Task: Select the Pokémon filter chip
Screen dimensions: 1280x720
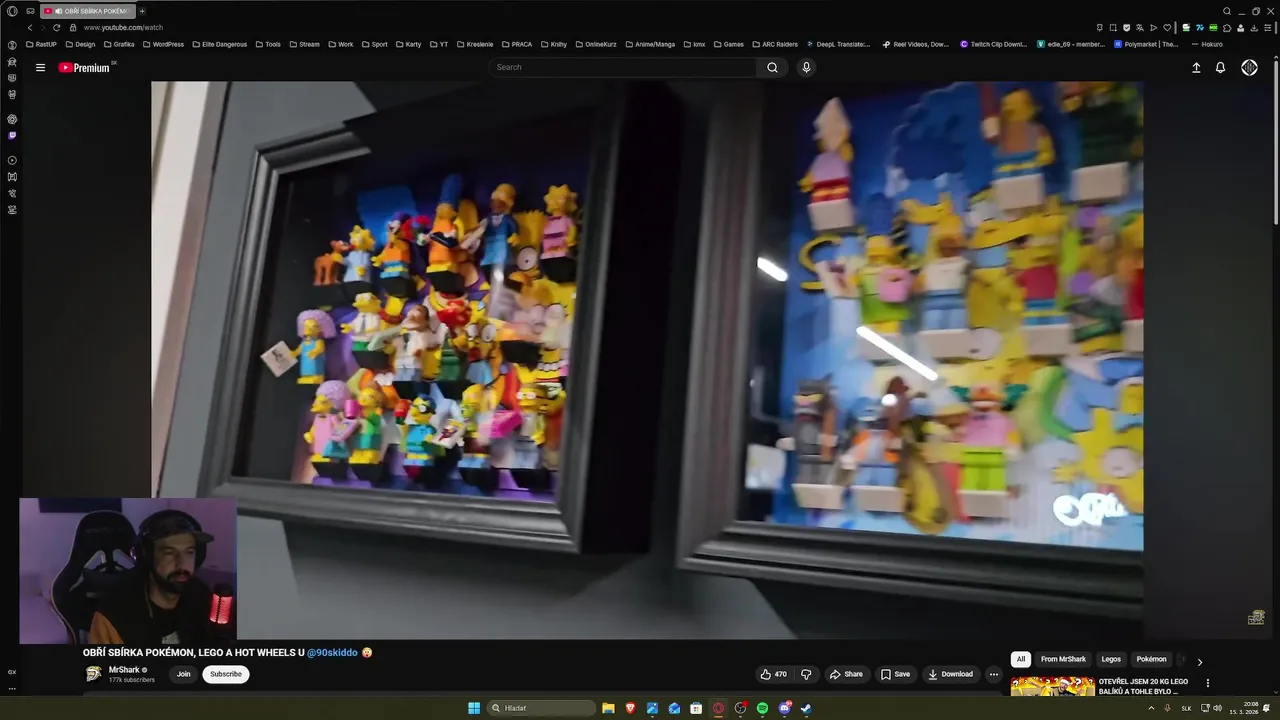Action: tap(1151, 659)
